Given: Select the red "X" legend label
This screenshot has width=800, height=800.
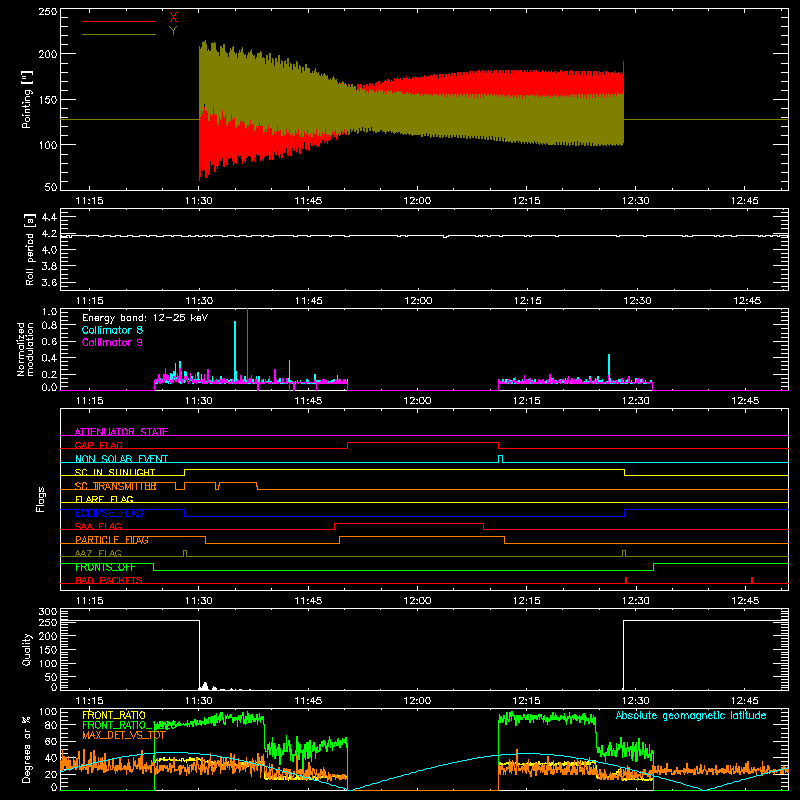Looking at the screenshot, I should (173, 18).
